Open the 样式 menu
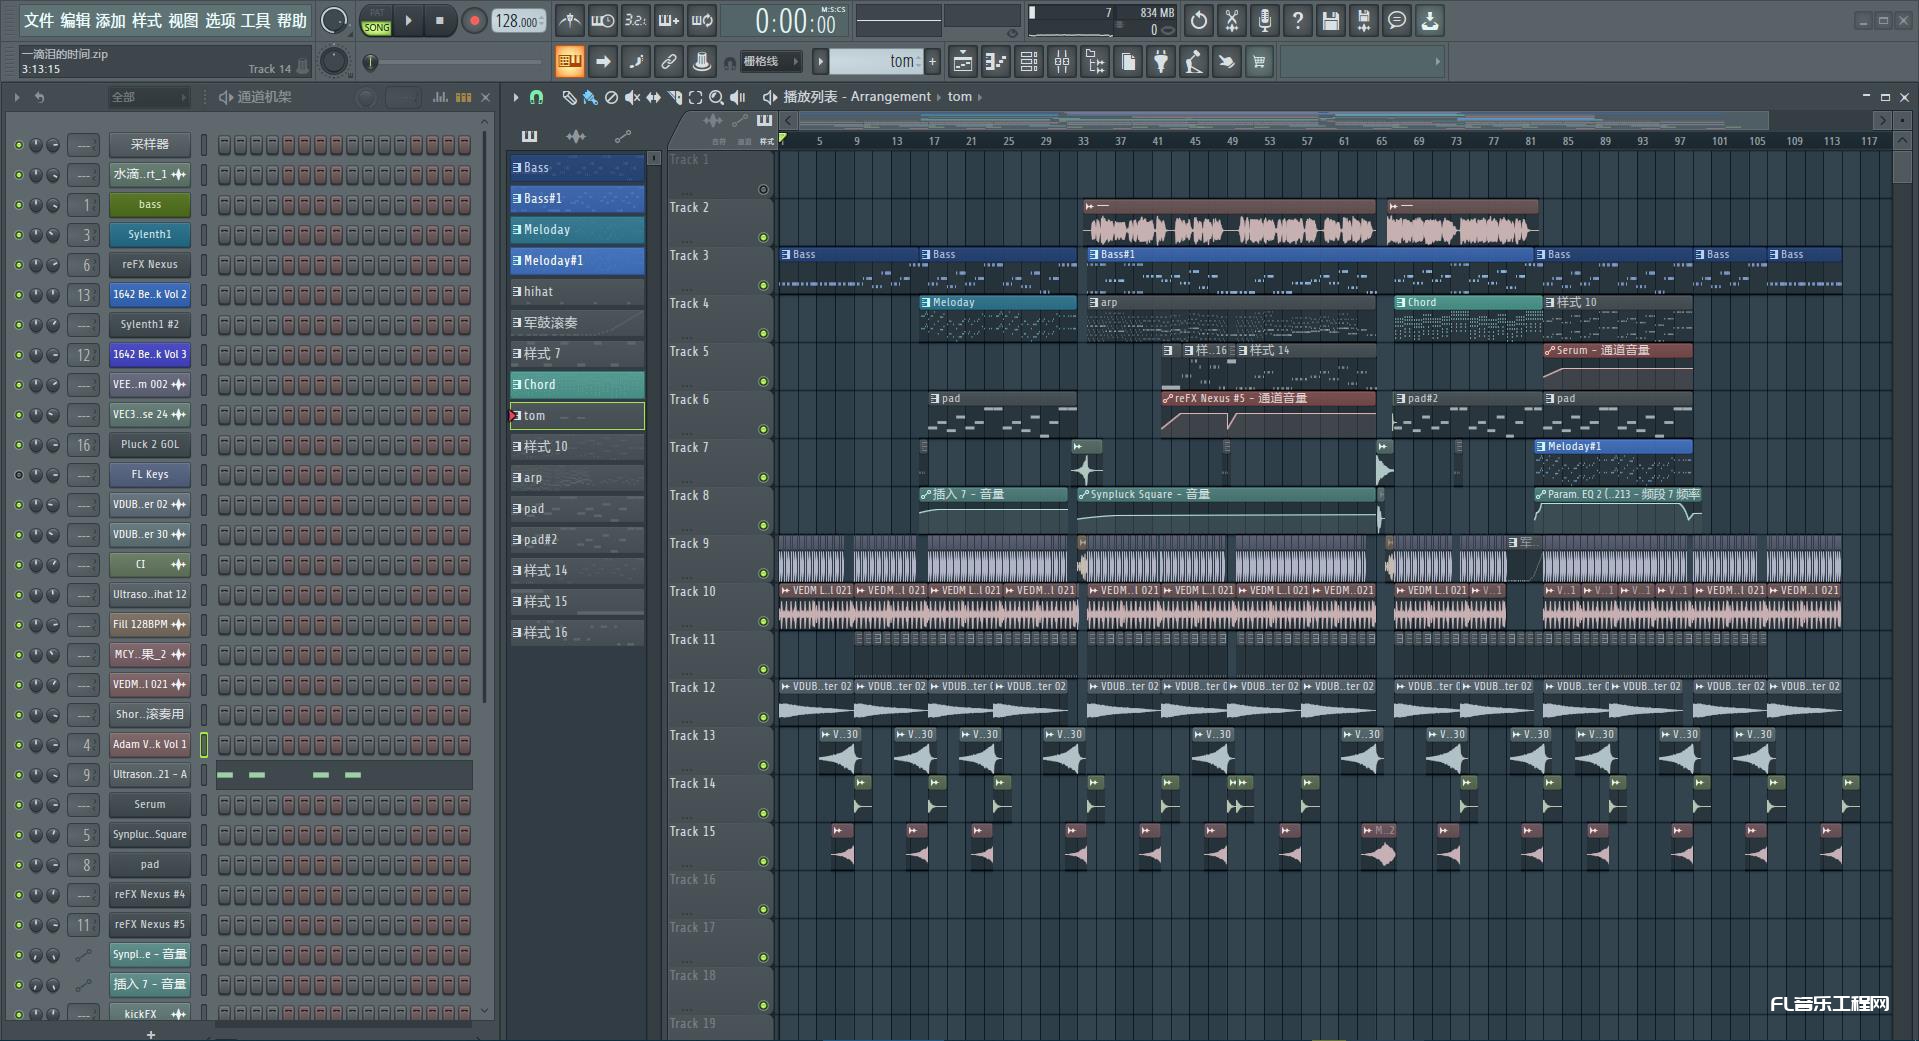 click(147, 20)
